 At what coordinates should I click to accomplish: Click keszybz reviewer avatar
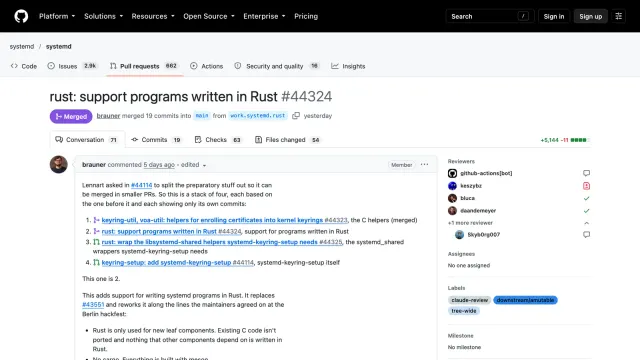tap(452, 186)
